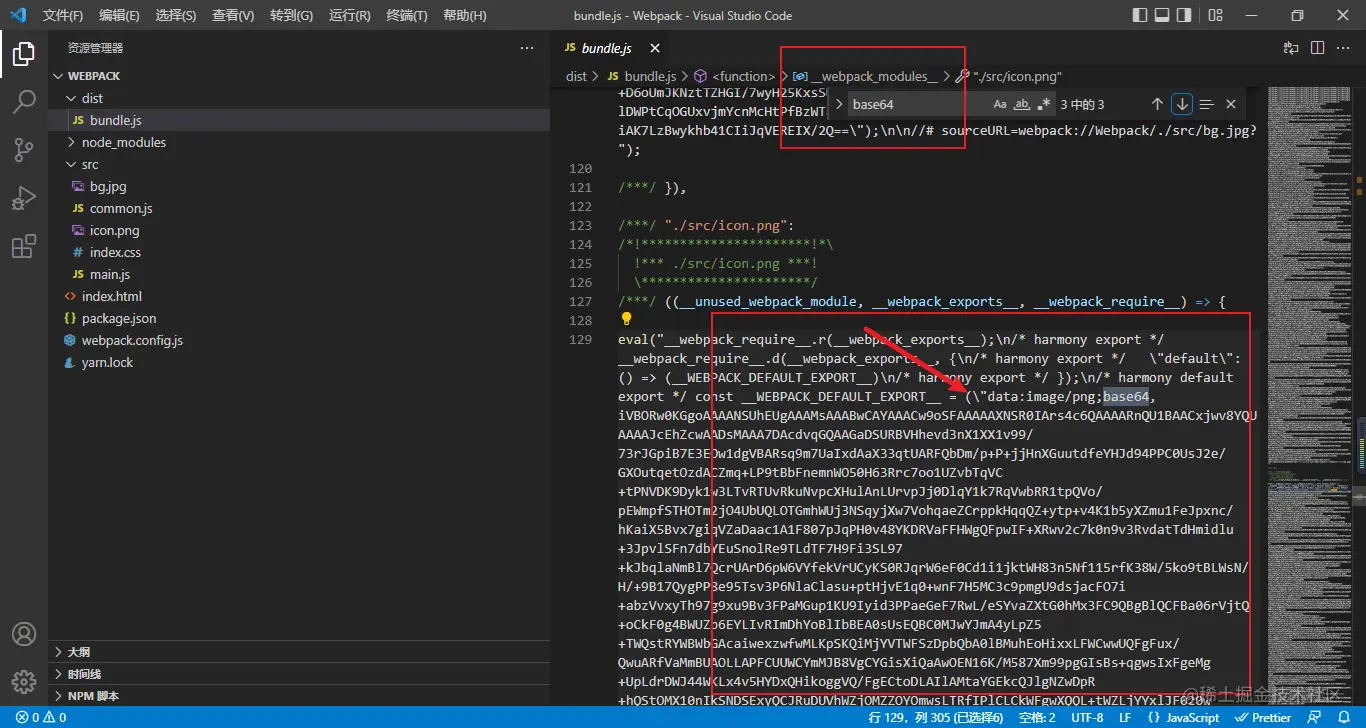Open bg.jpg in the file tree
1366x728 pixels.
tap(108, 186)
